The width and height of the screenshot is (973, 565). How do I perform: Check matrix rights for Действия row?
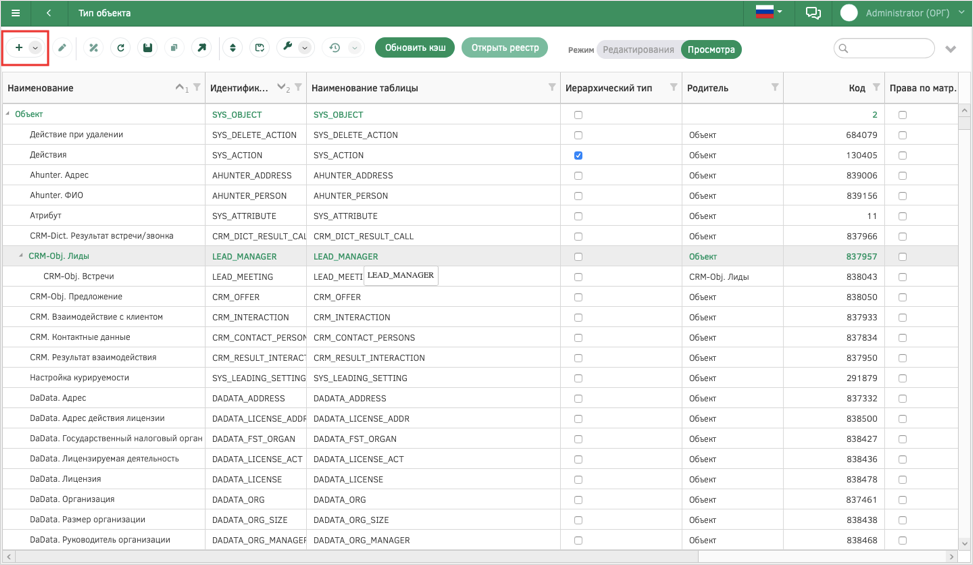tap(902, 155)
